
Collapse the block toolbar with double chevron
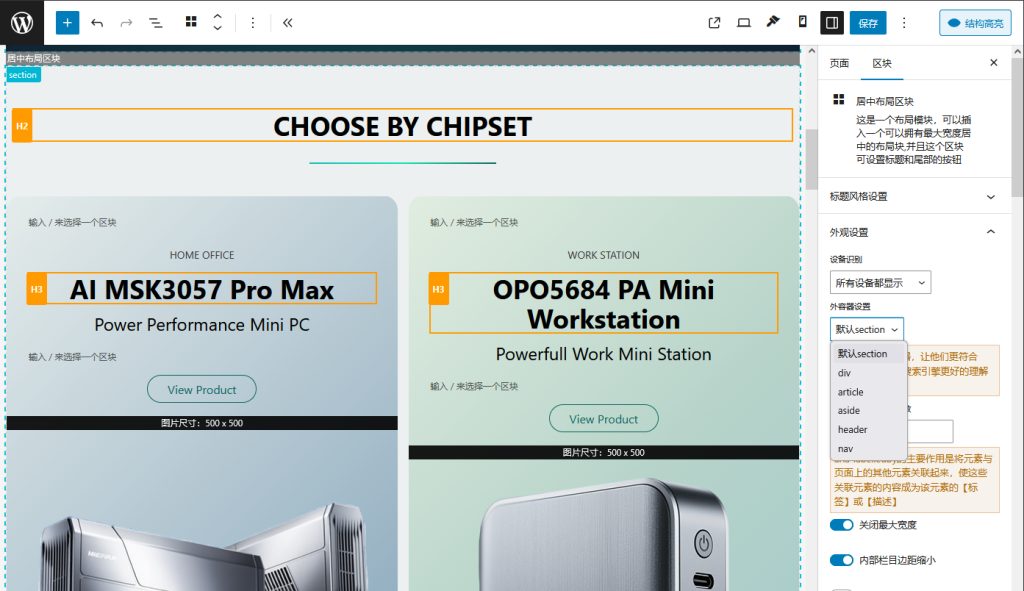[x=287, y=22]
